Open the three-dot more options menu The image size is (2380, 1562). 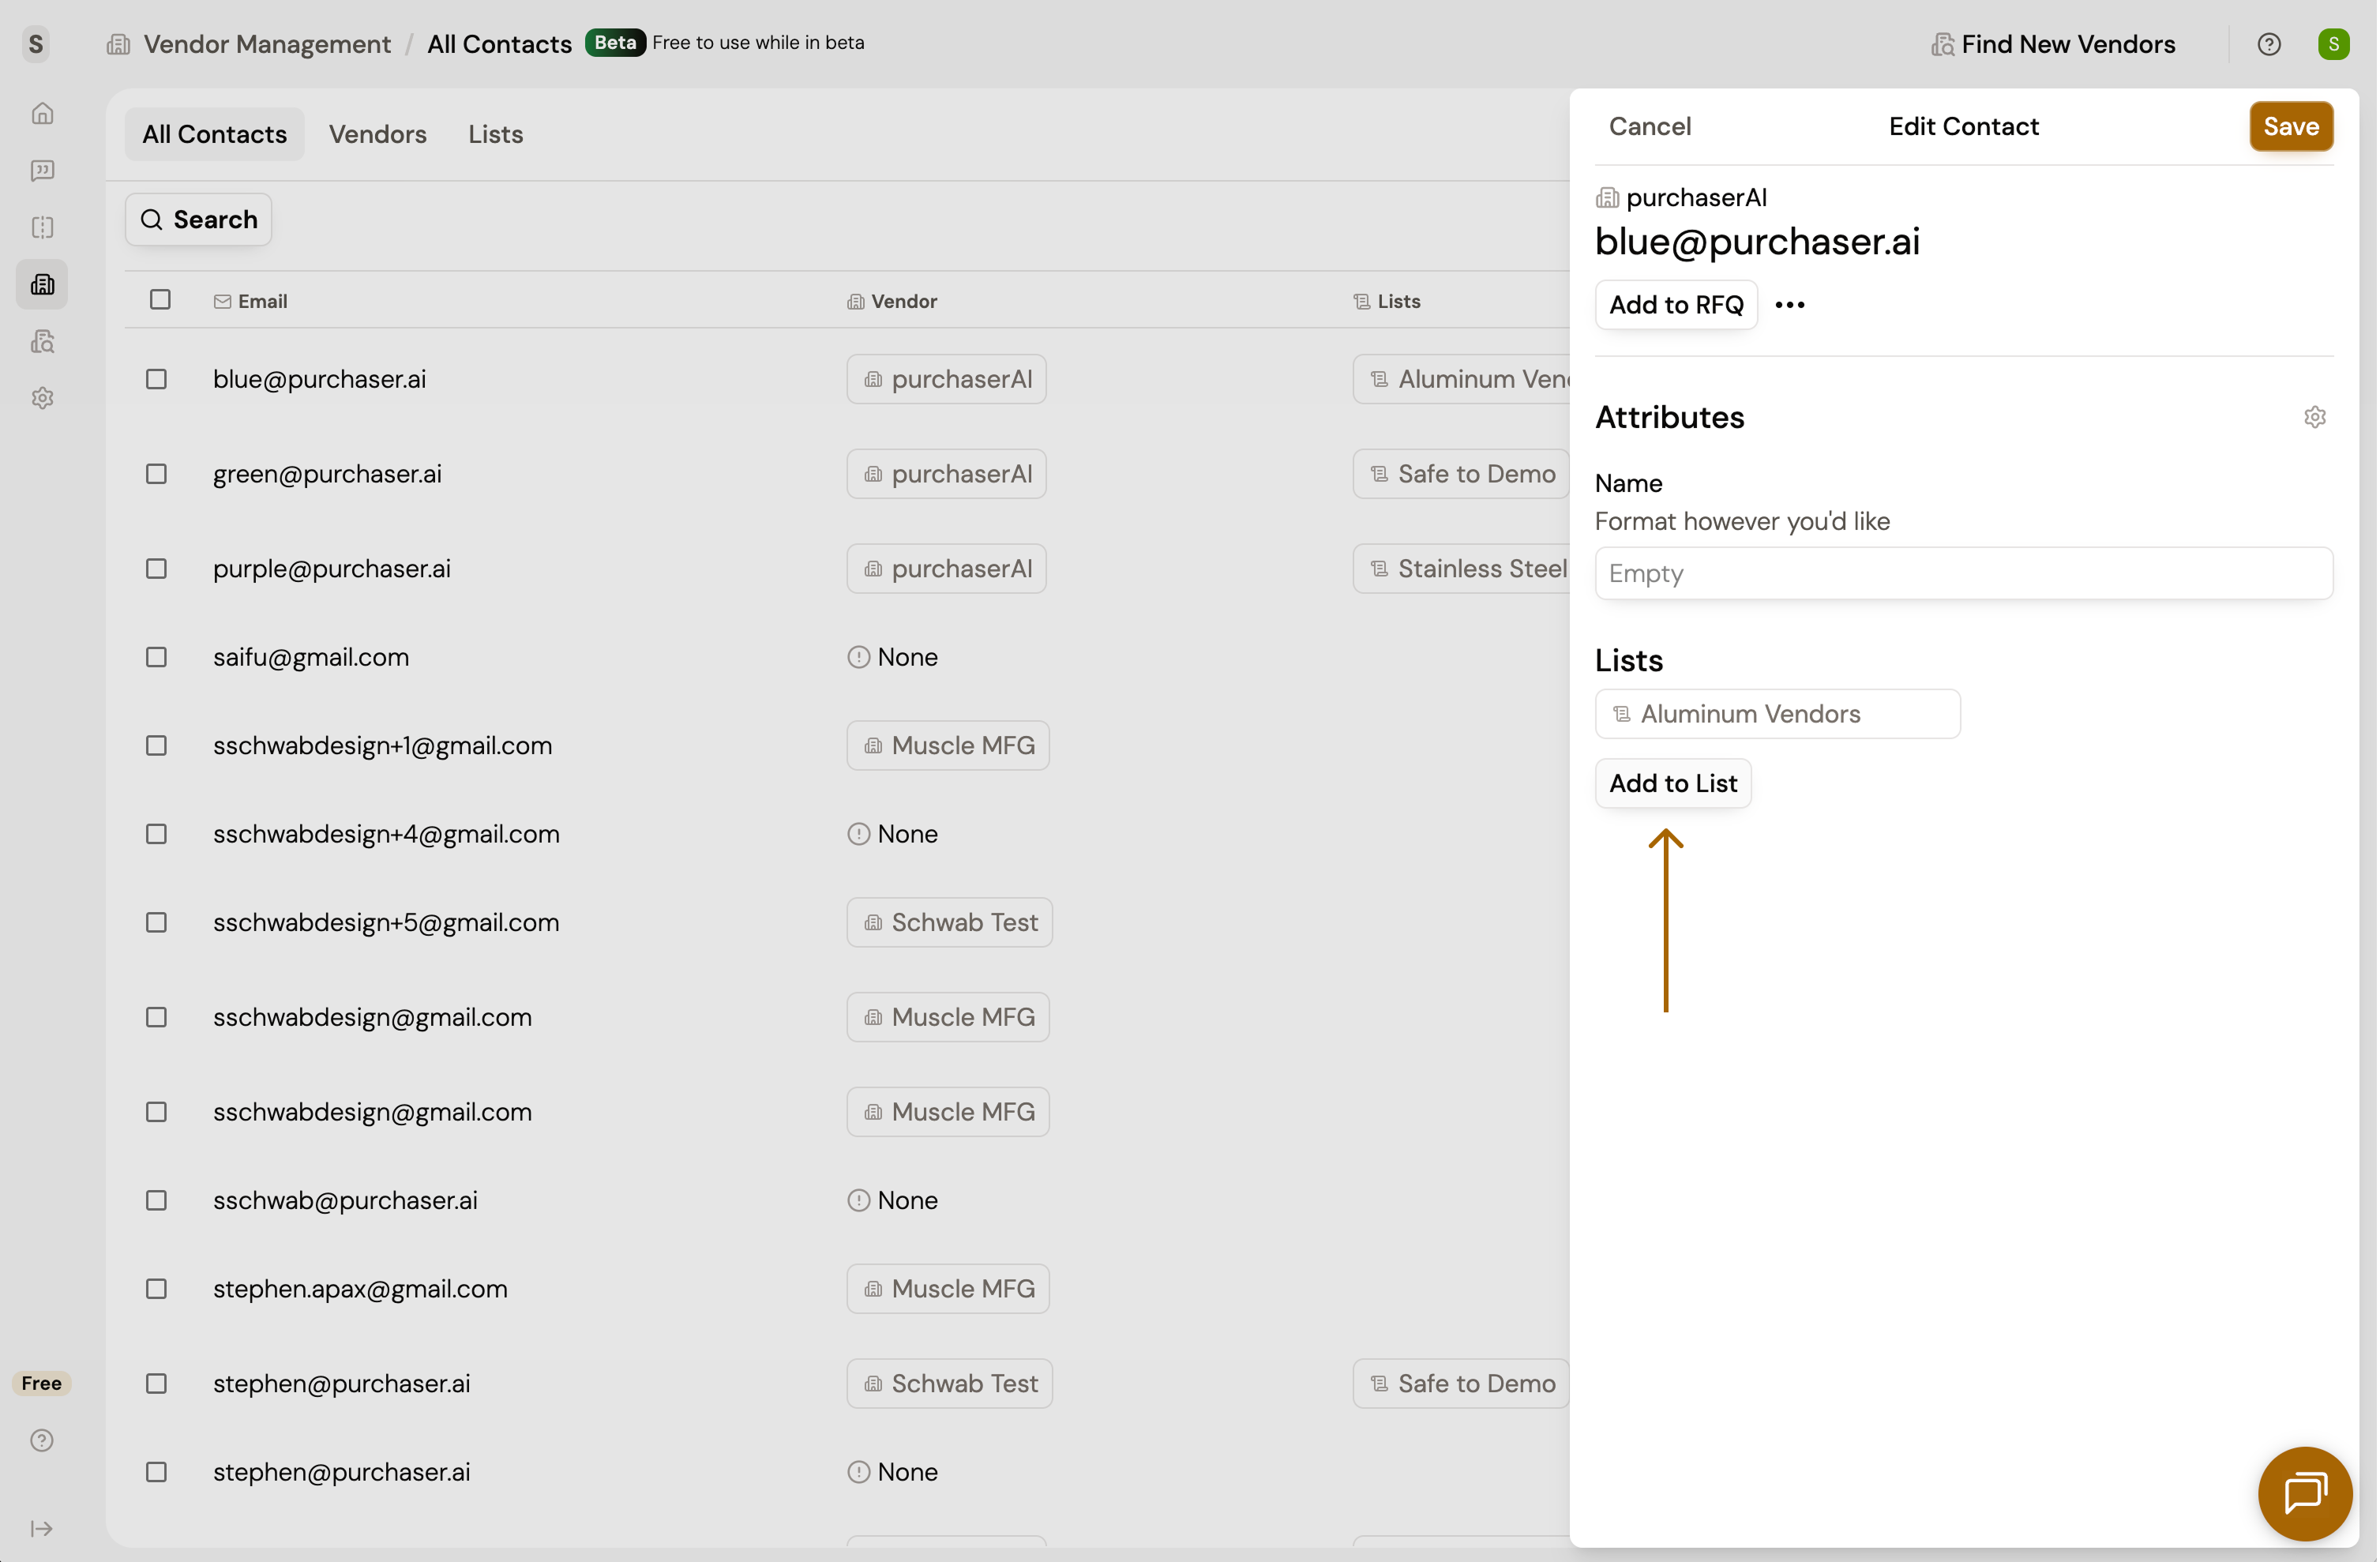click(x=1790, y=305)
